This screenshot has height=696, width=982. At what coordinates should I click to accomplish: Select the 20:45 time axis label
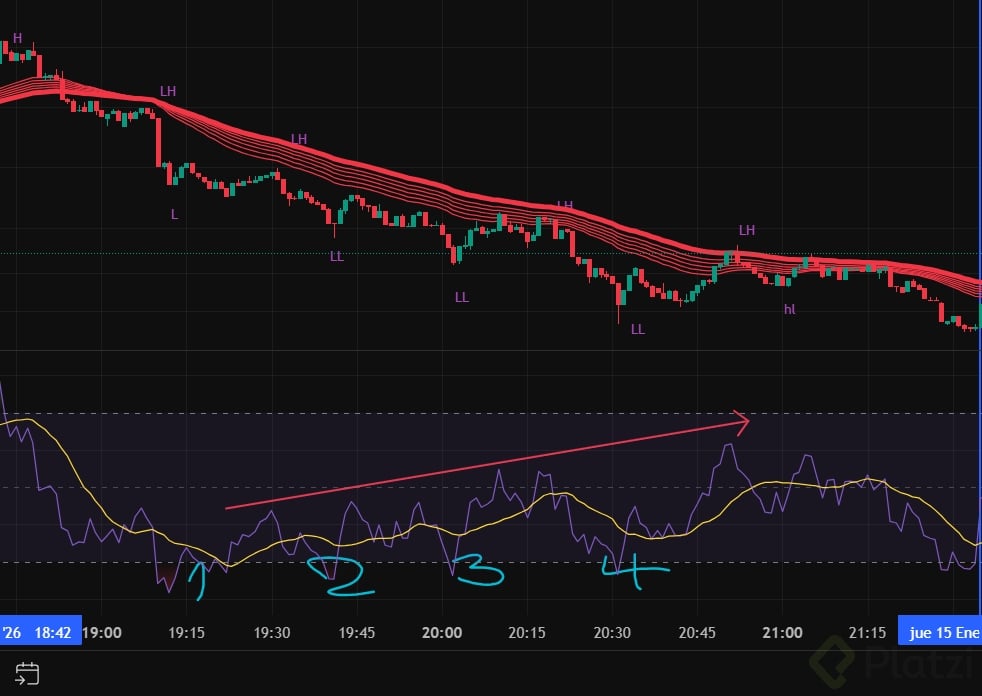point(697,632)
